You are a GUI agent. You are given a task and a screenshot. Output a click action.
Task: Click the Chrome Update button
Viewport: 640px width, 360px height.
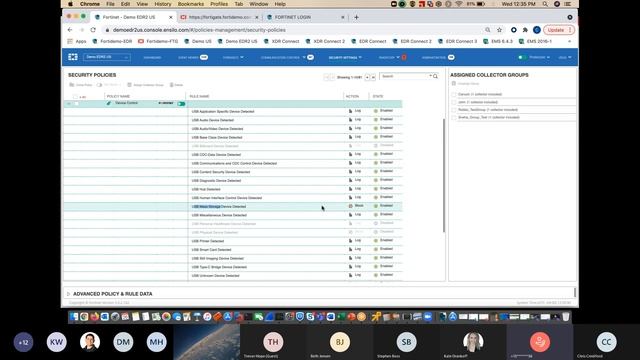tap(559, 30)
